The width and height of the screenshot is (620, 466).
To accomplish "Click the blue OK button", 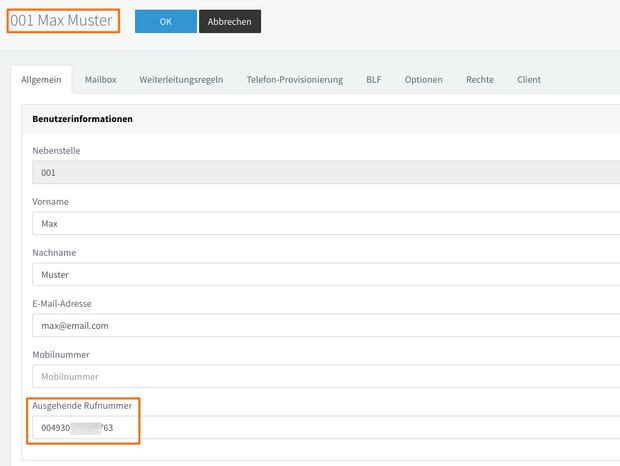I will [x=165, y=22].
